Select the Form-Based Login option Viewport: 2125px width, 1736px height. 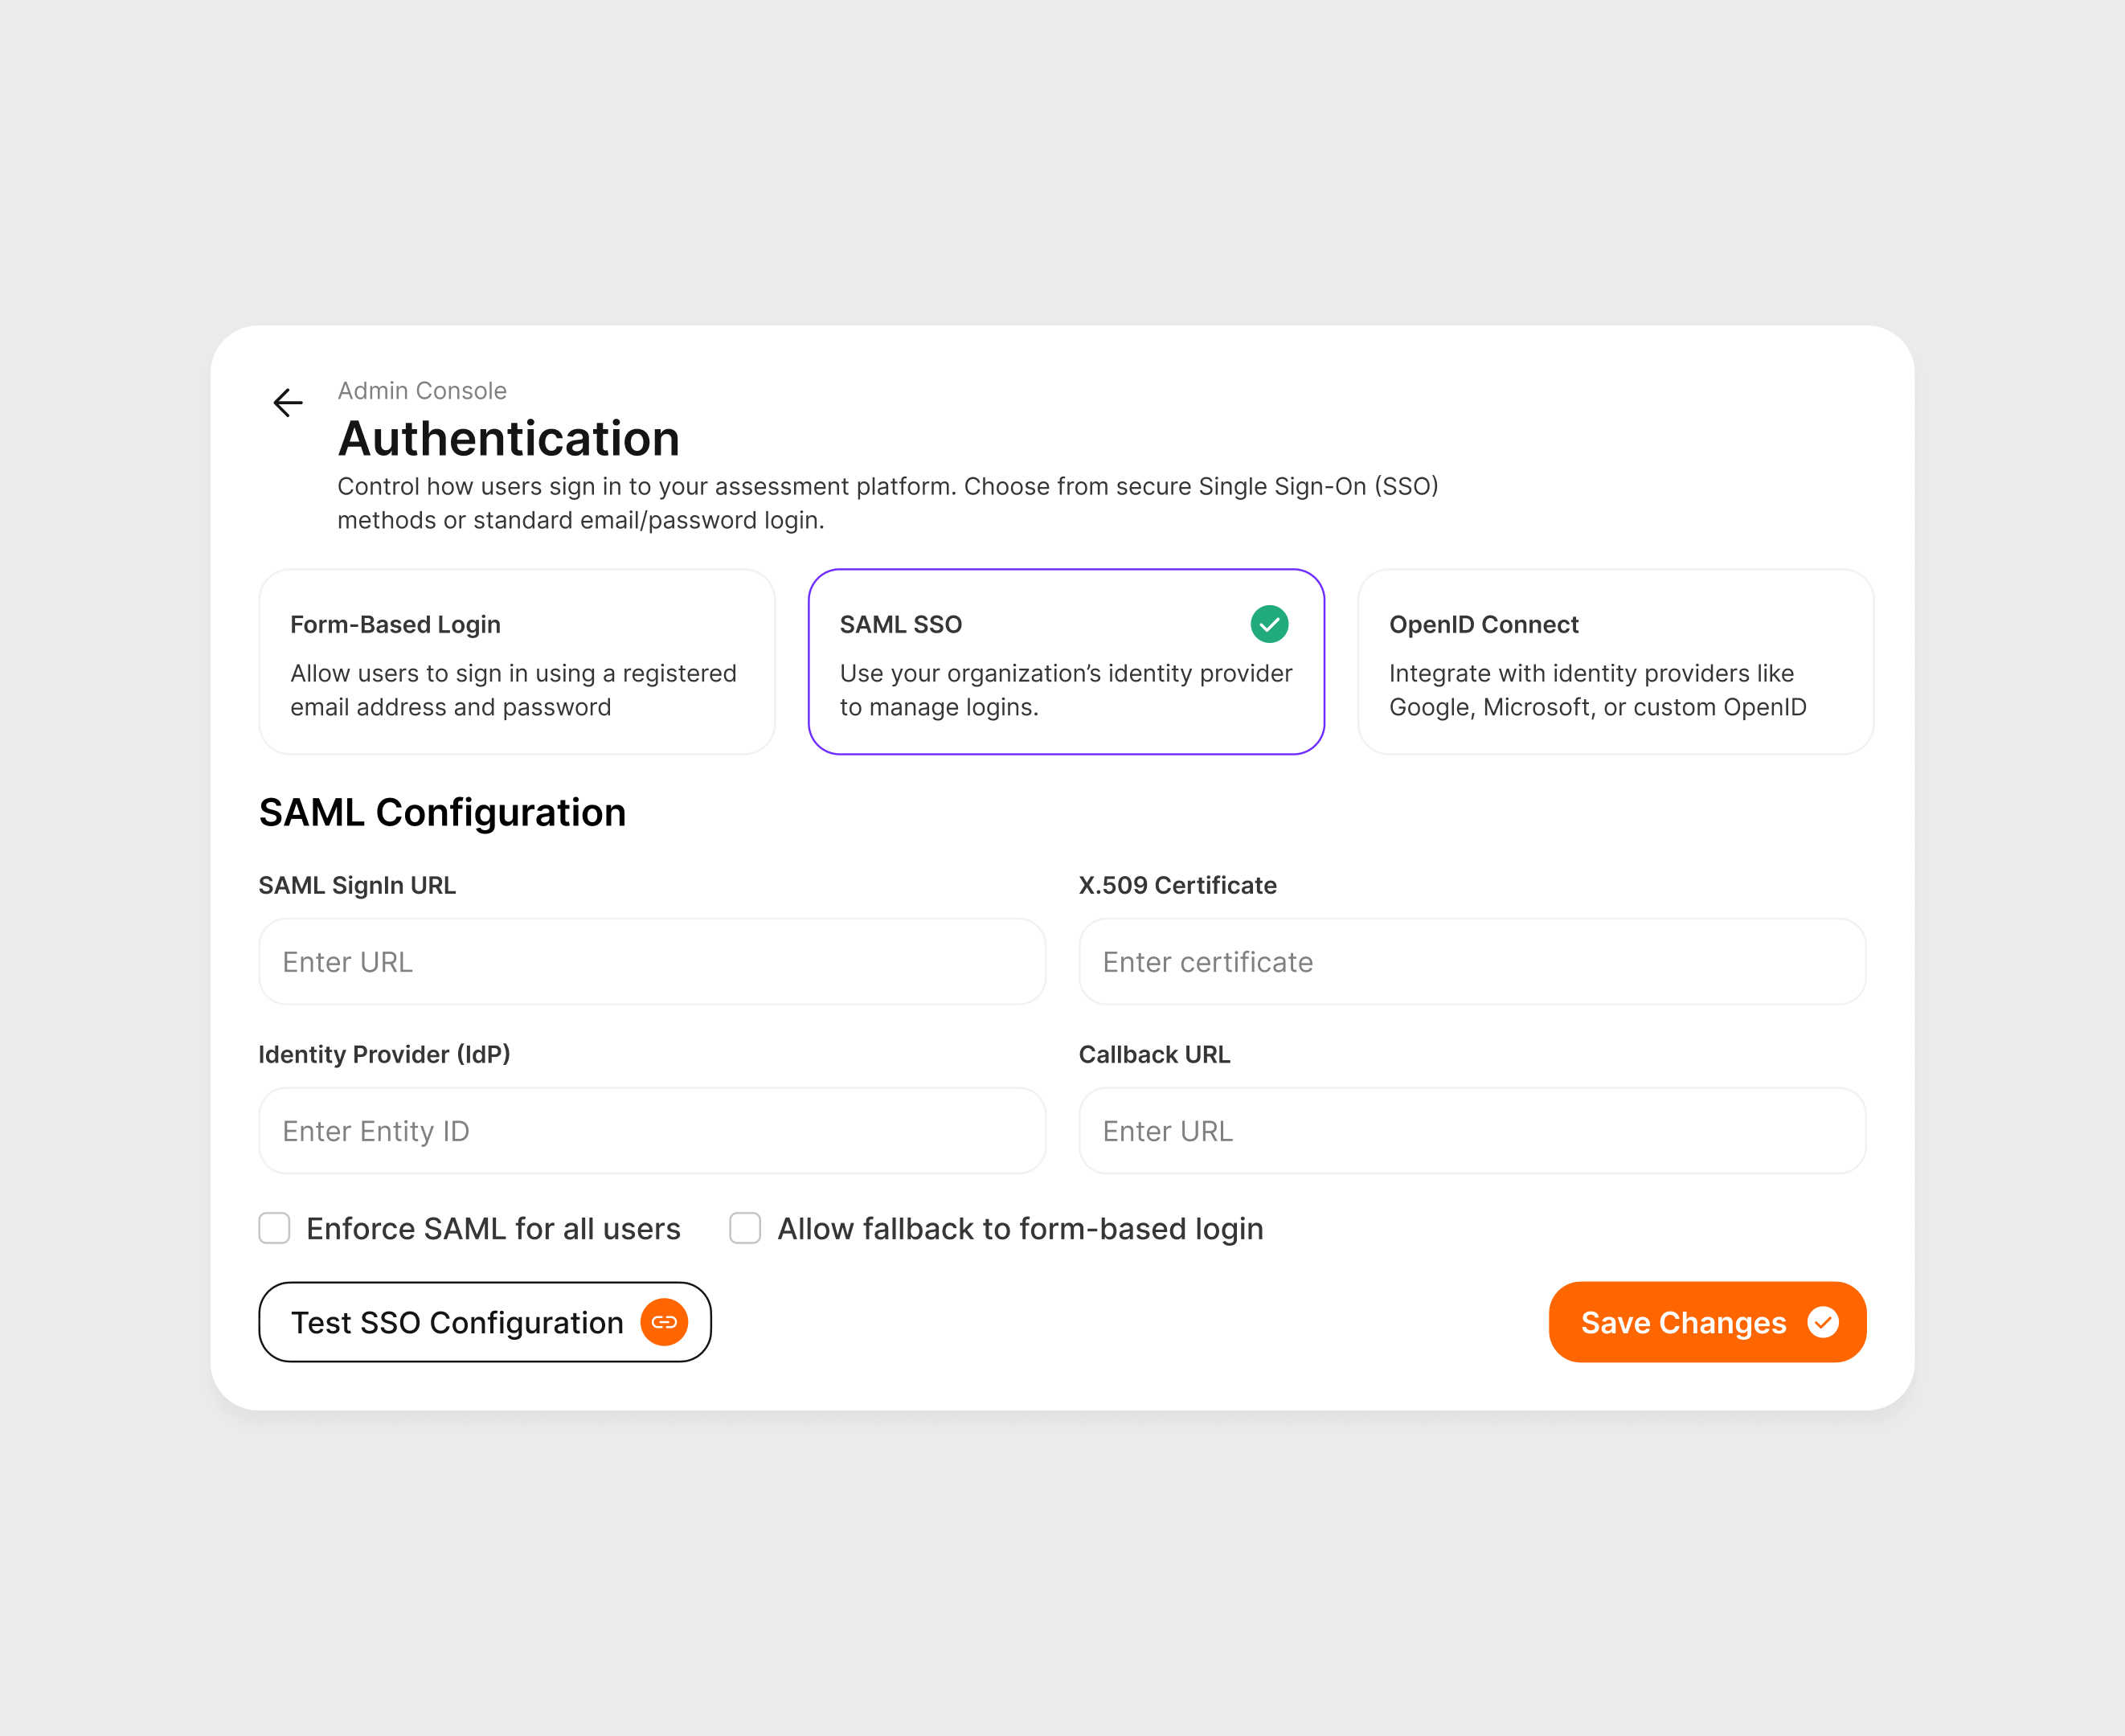[x=516, y=662]
